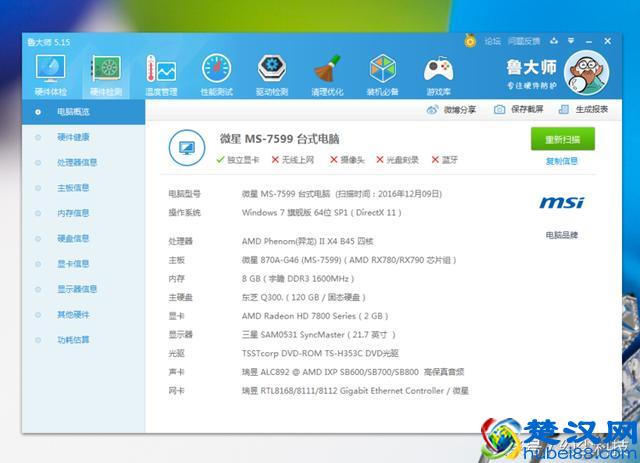
Task: Click 重新扫描 green rescan button
Action: [562, 139]
